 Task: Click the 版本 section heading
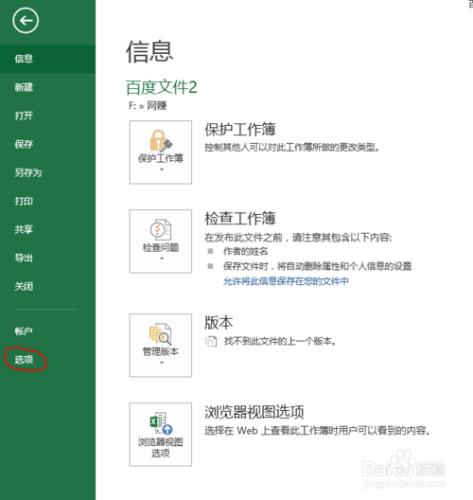219,322
